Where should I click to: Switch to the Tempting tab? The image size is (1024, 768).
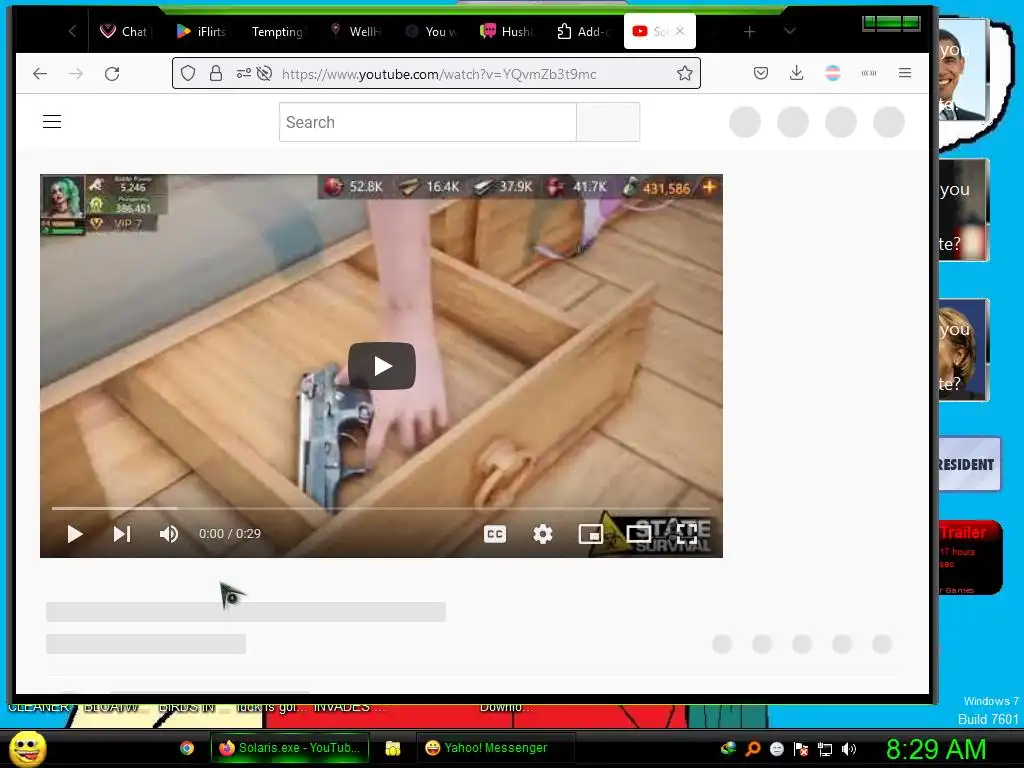277,31
